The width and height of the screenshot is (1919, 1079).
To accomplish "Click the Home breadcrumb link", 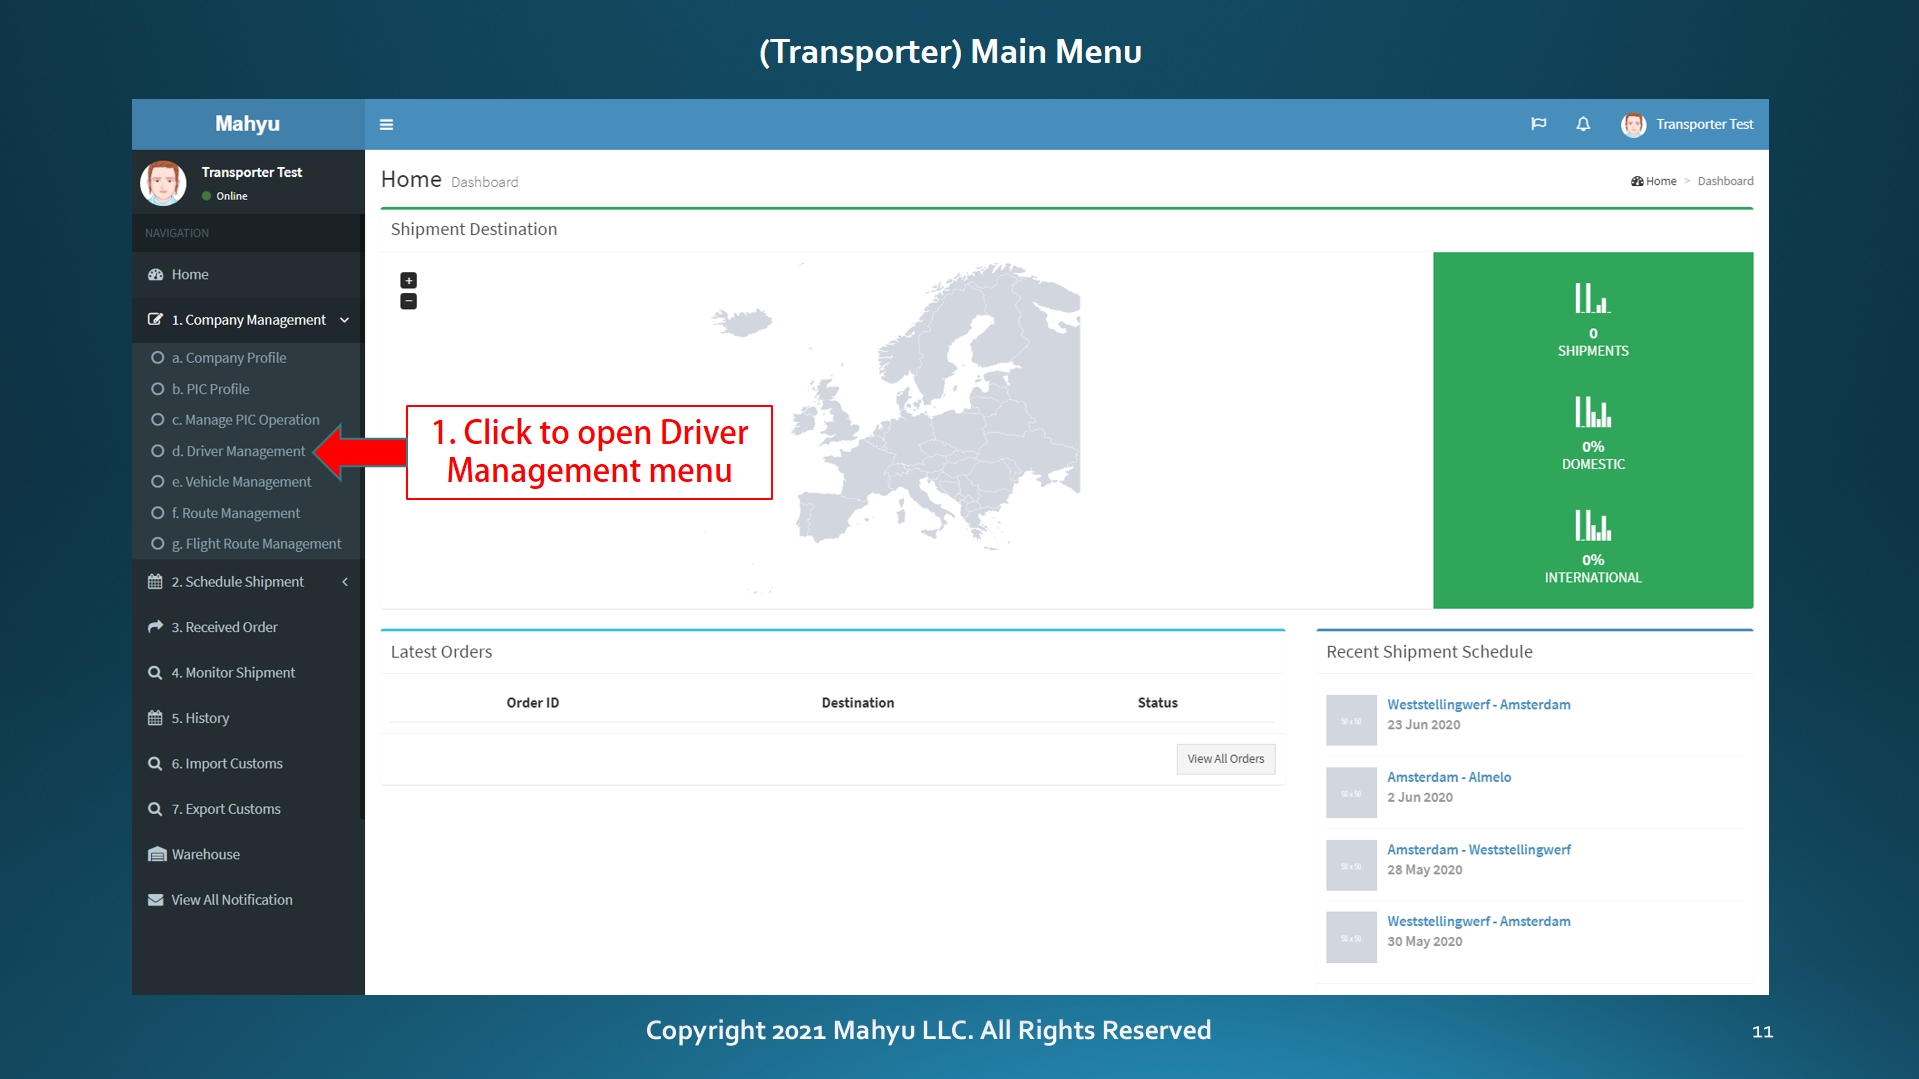I will [x=1659, y=181].
